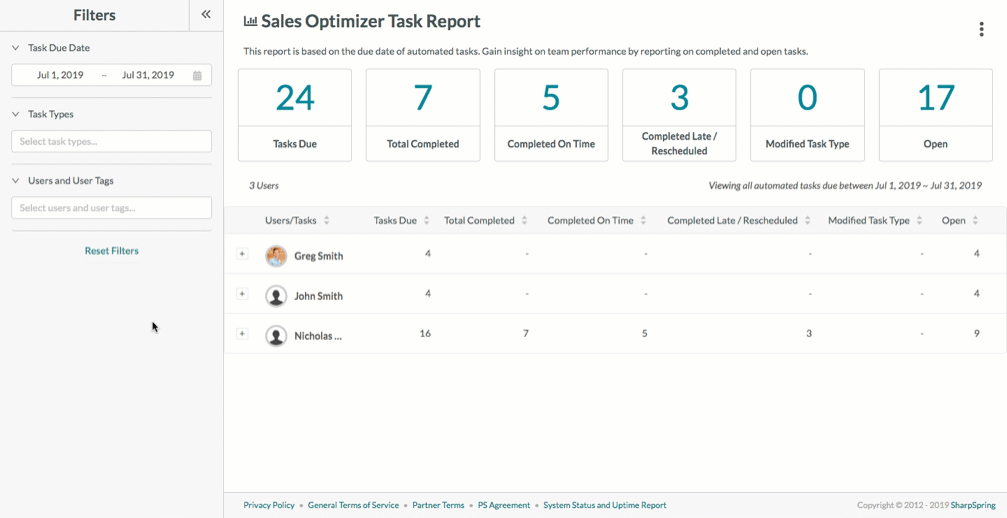Collapse the Task Types filter section

(x=16, y=114)
